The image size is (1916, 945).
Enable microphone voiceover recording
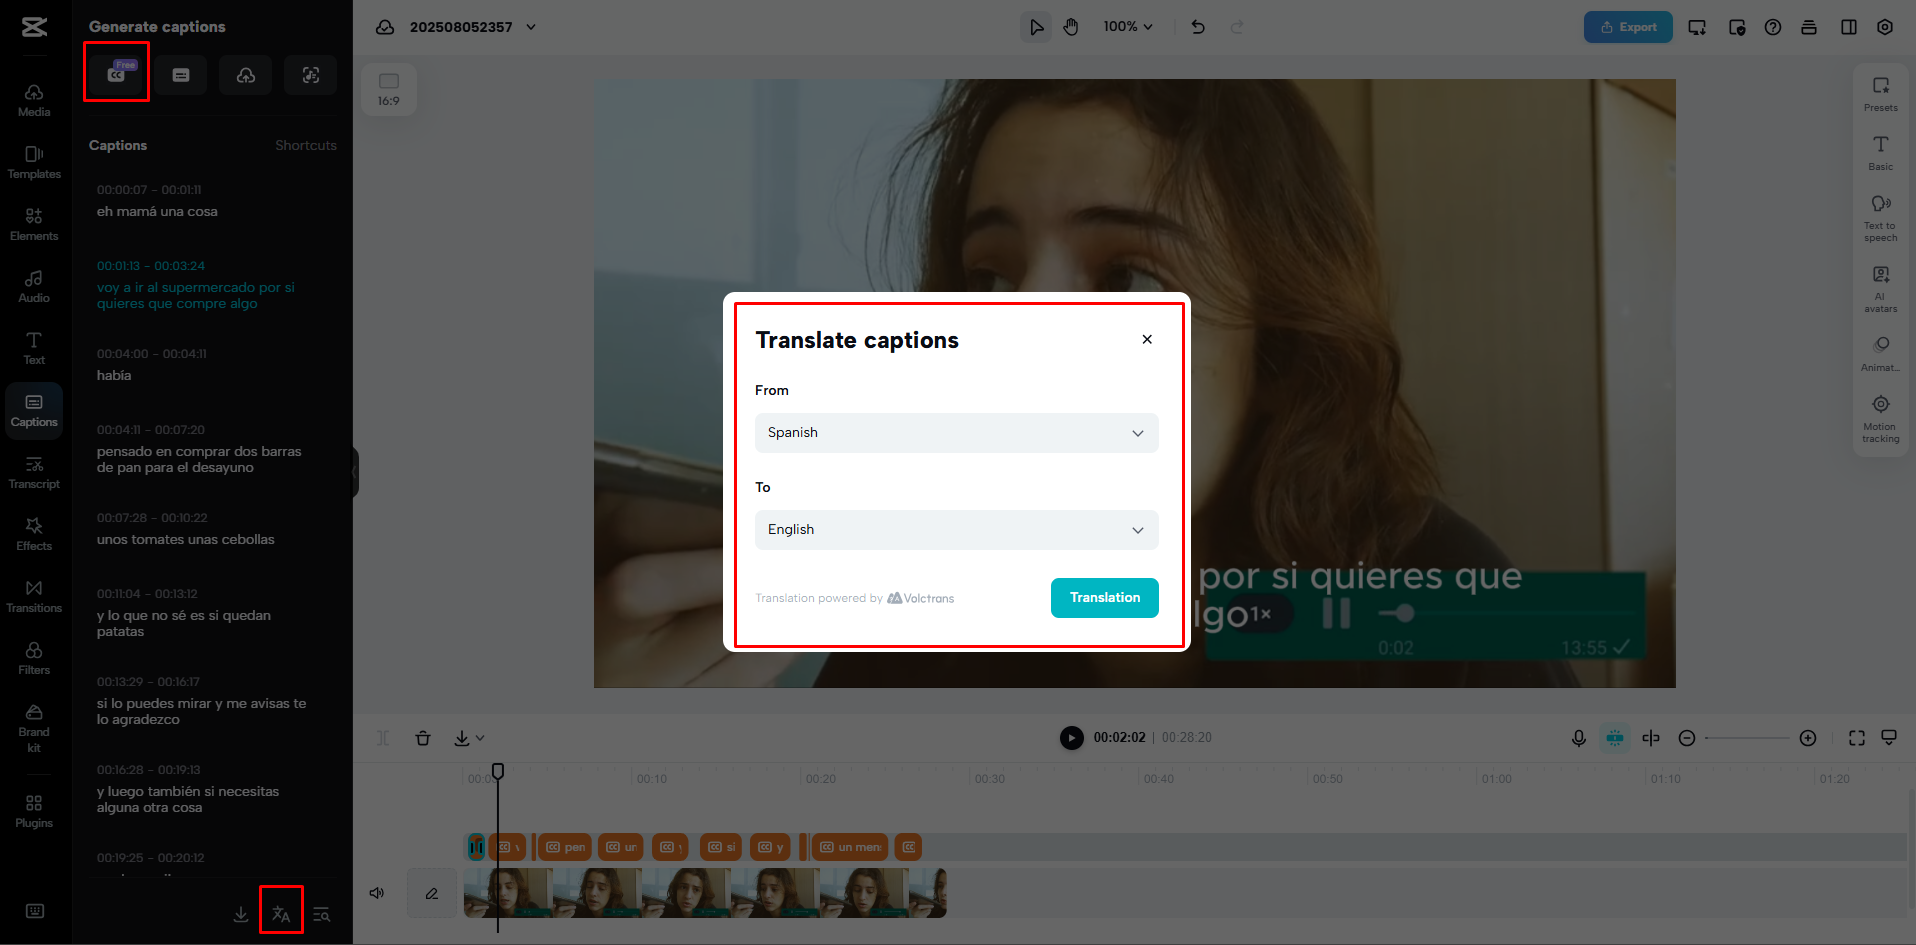[1578, 738]
